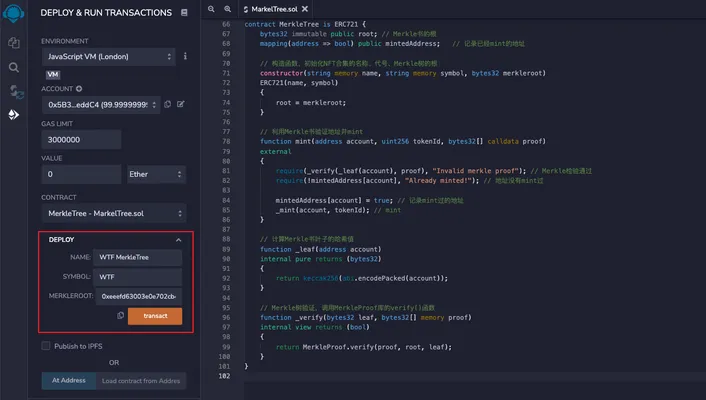
Task: Close the MarkelTree.sol tab
Action: tap(305, 9)
